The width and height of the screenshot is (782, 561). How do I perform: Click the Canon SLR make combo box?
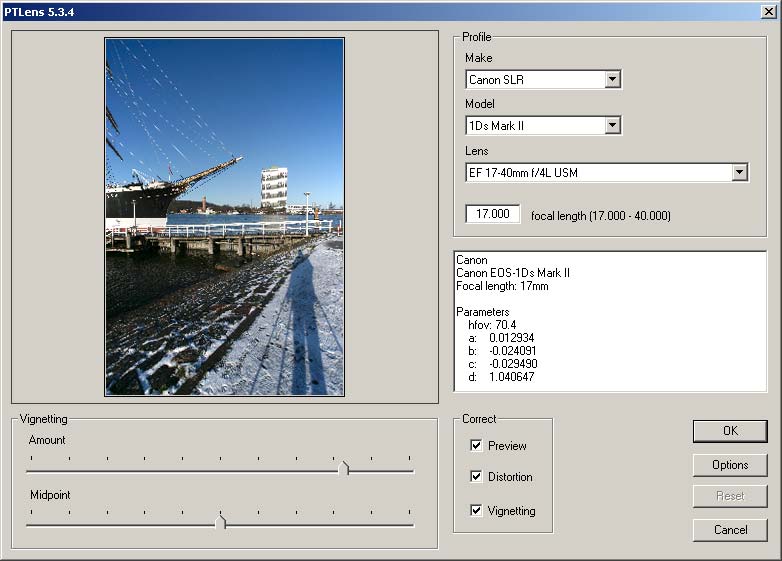543,79
